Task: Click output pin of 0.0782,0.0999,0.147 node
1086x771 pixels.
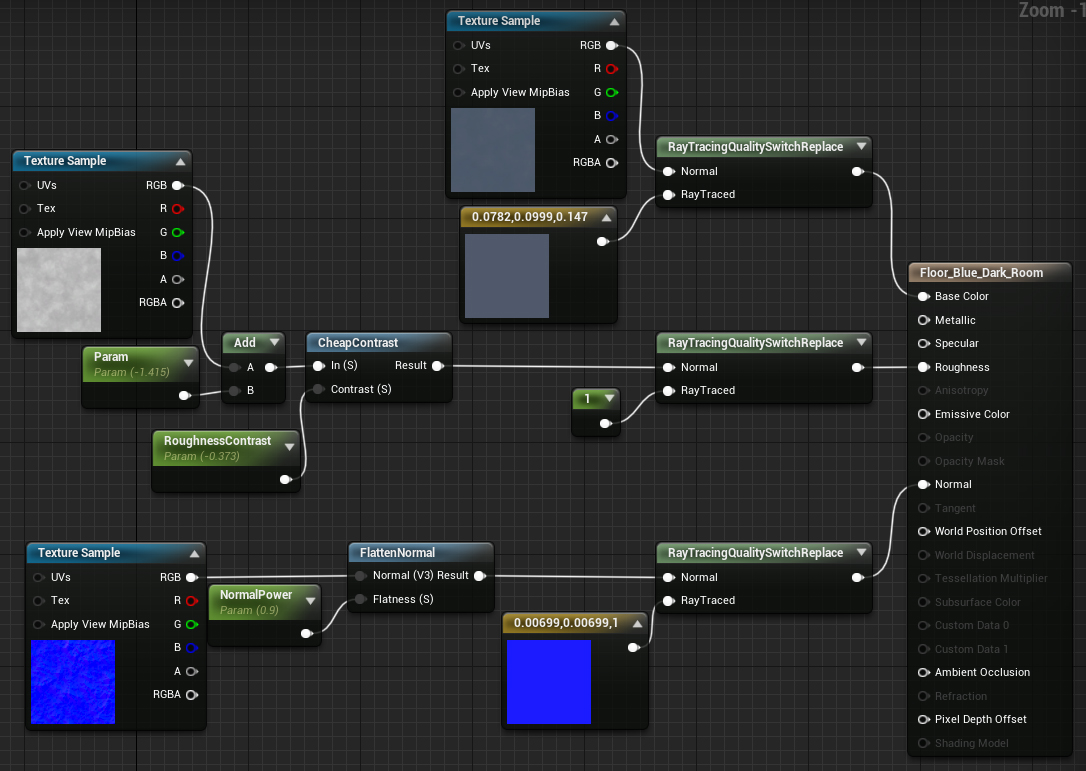Action: (x=603, y=241)
